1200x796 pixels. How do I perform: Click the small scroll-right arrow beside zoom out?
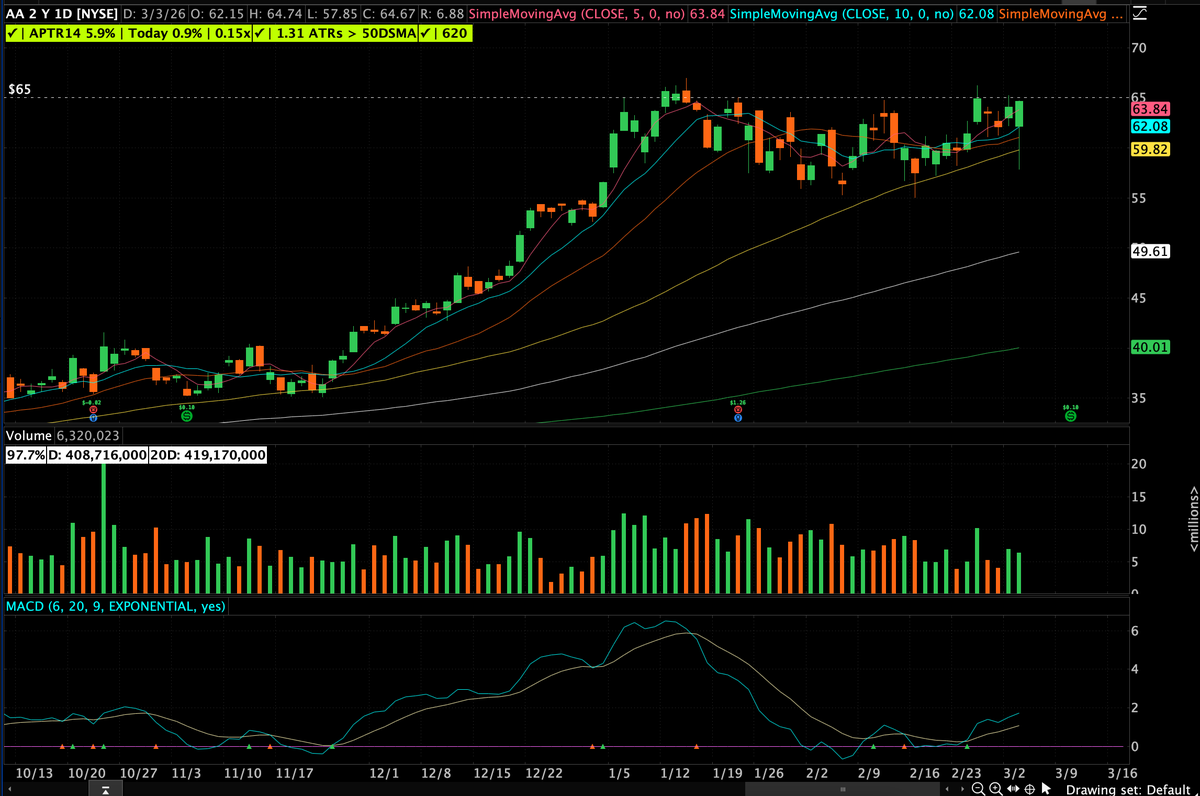click(961, 789)
